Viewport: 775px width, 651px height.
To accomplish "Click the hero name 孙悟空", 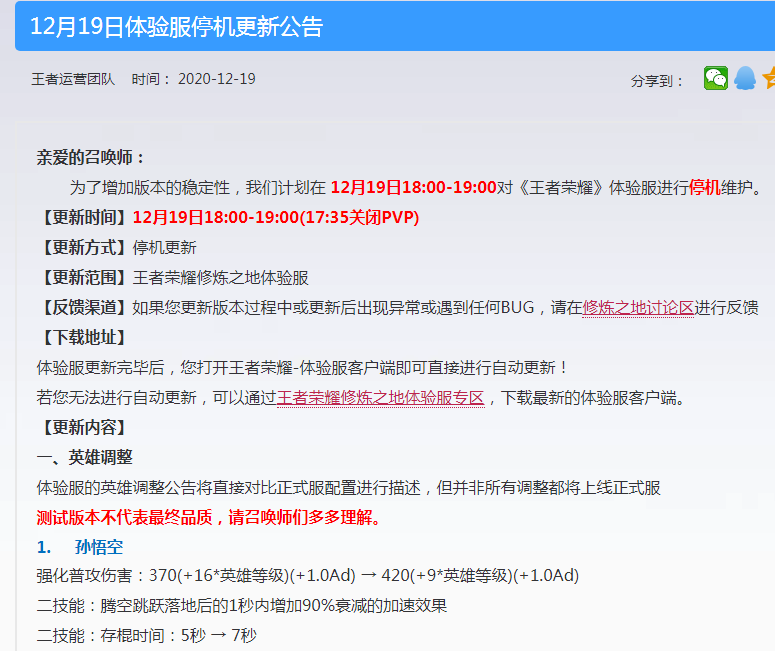I will click(x=99, y=547).
